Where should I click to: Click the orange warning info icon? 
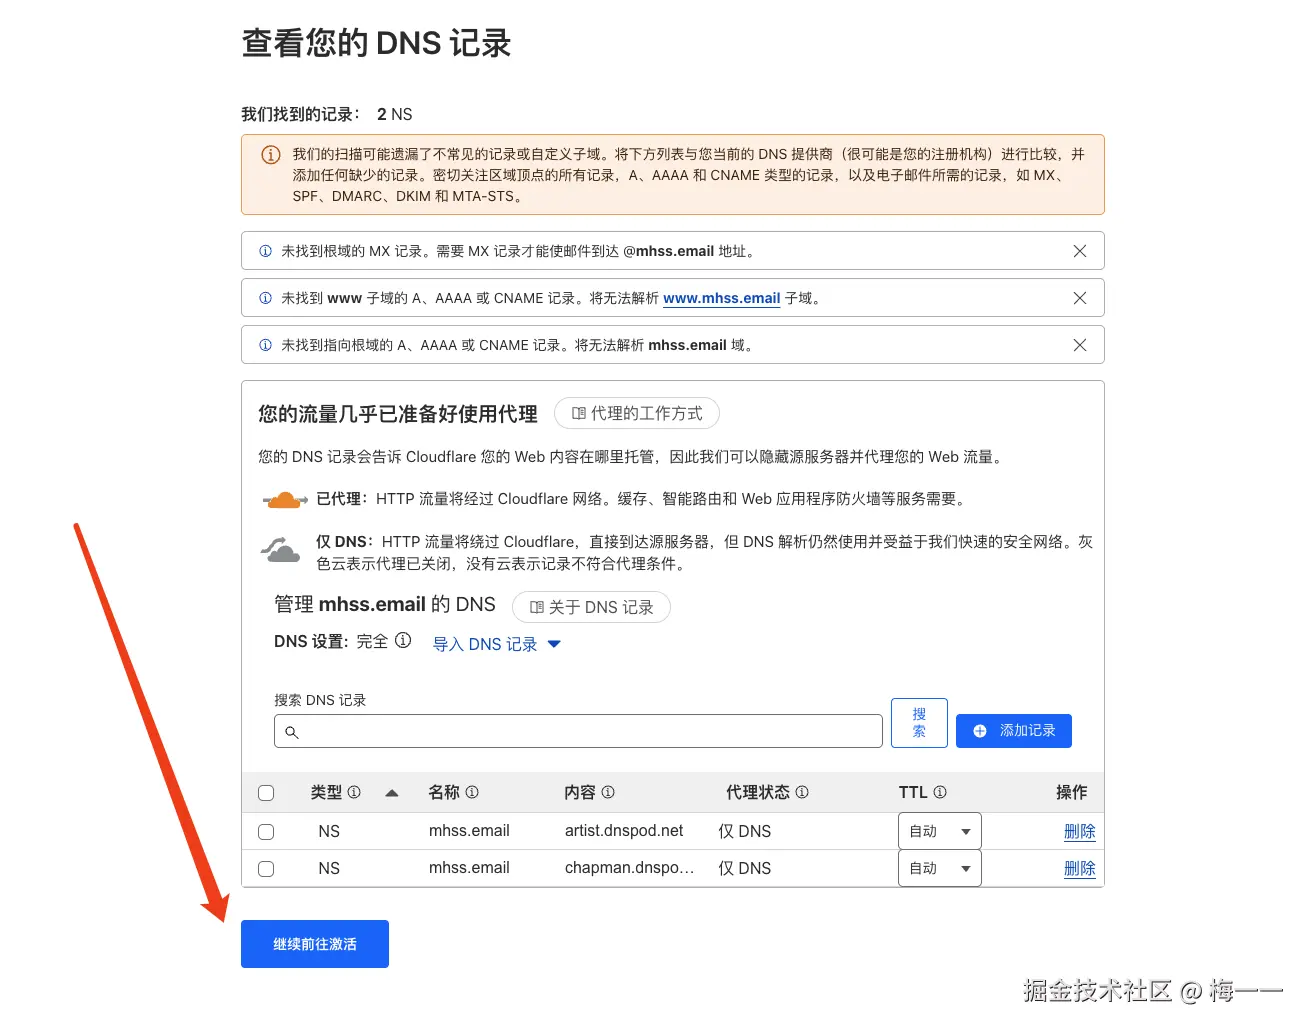[x=271, y=155]
